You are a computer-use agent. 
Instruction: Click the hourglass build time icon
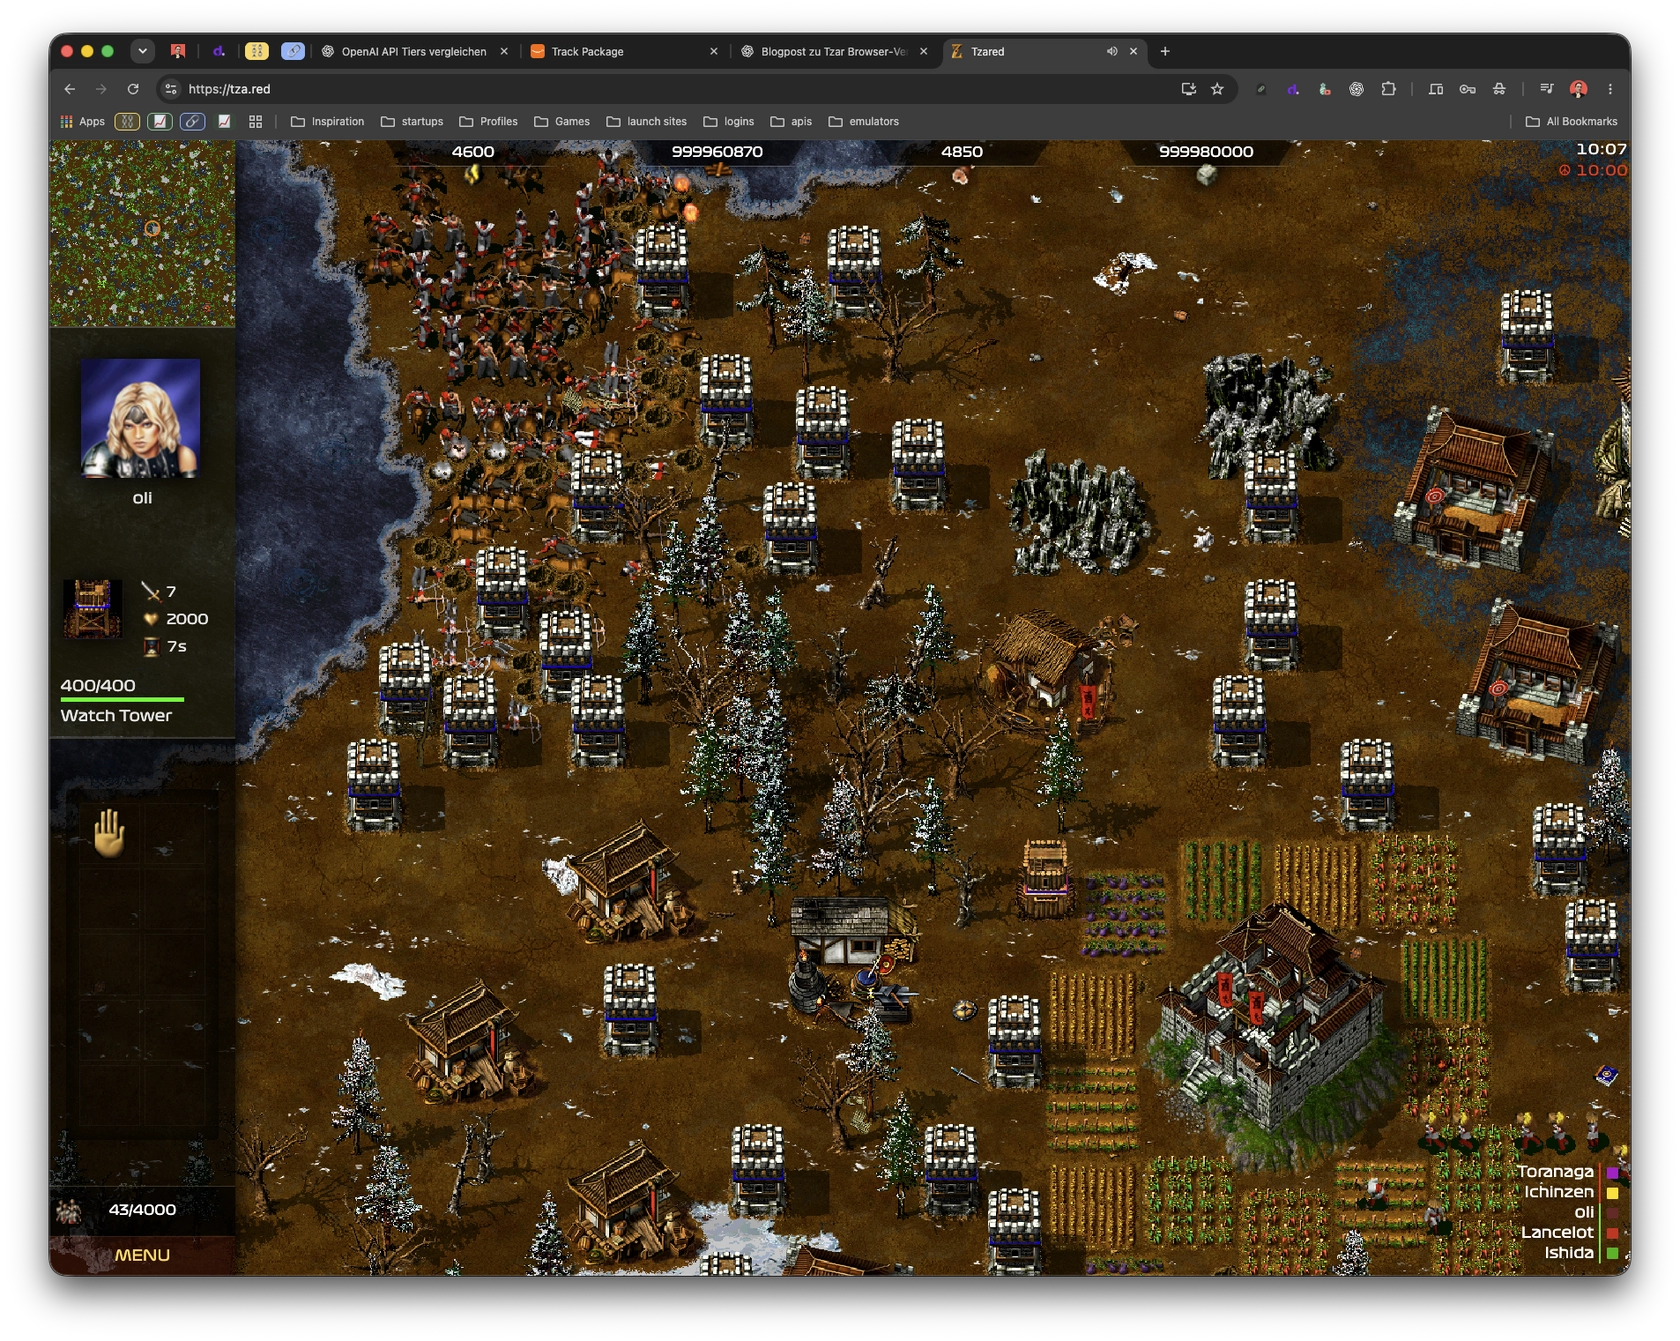pyautogui.click(x=151, y=647)
